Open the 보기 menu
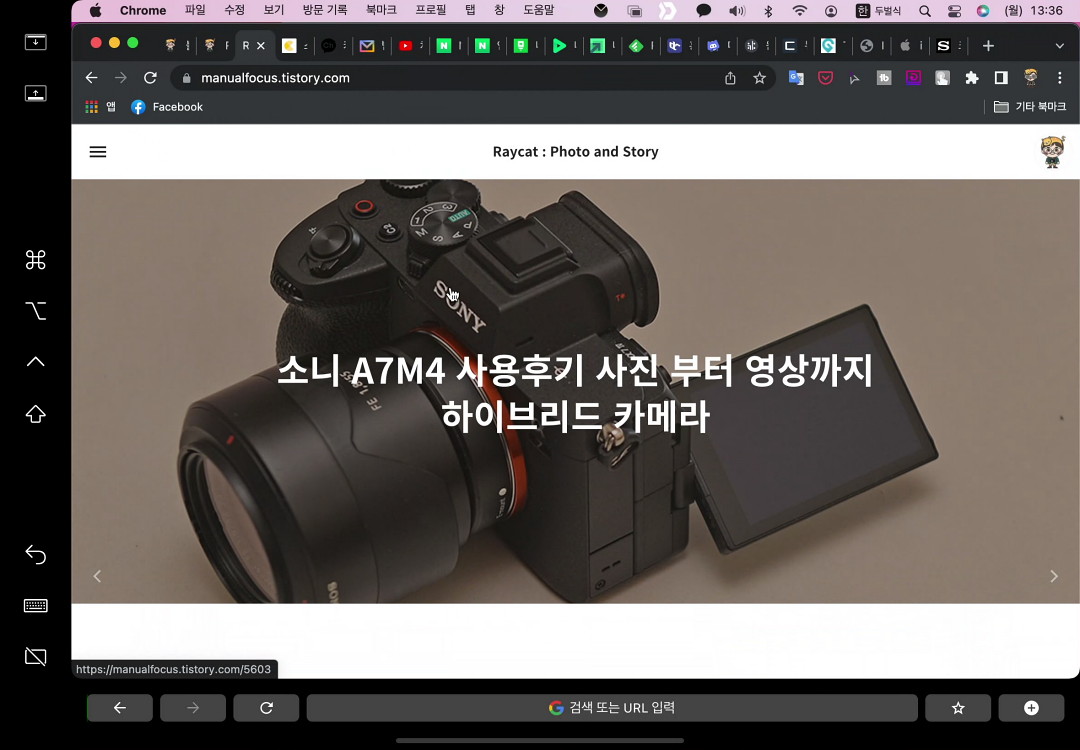The height and width of the screenshot is (750, 1080). (x=273, y=10)
